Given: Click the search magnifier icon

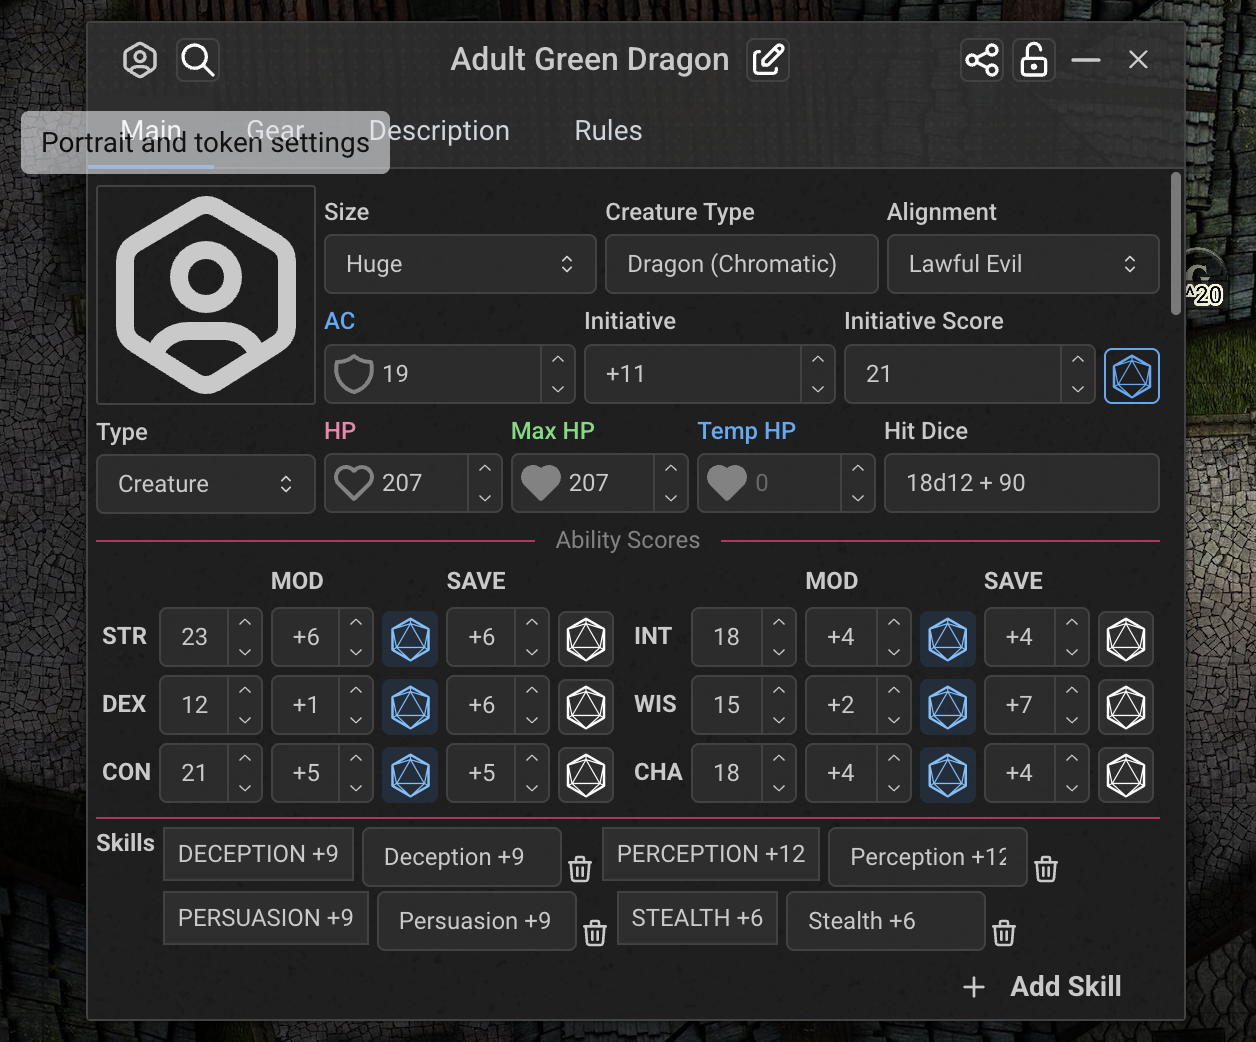Looking at the screenshot, I should click(198, 60).
